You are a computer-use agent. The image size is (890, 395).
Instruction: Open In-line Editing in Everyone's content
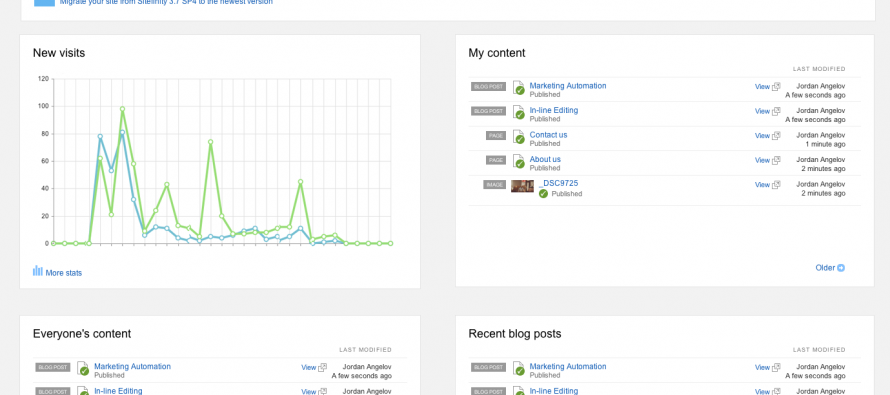pos(118,391)
